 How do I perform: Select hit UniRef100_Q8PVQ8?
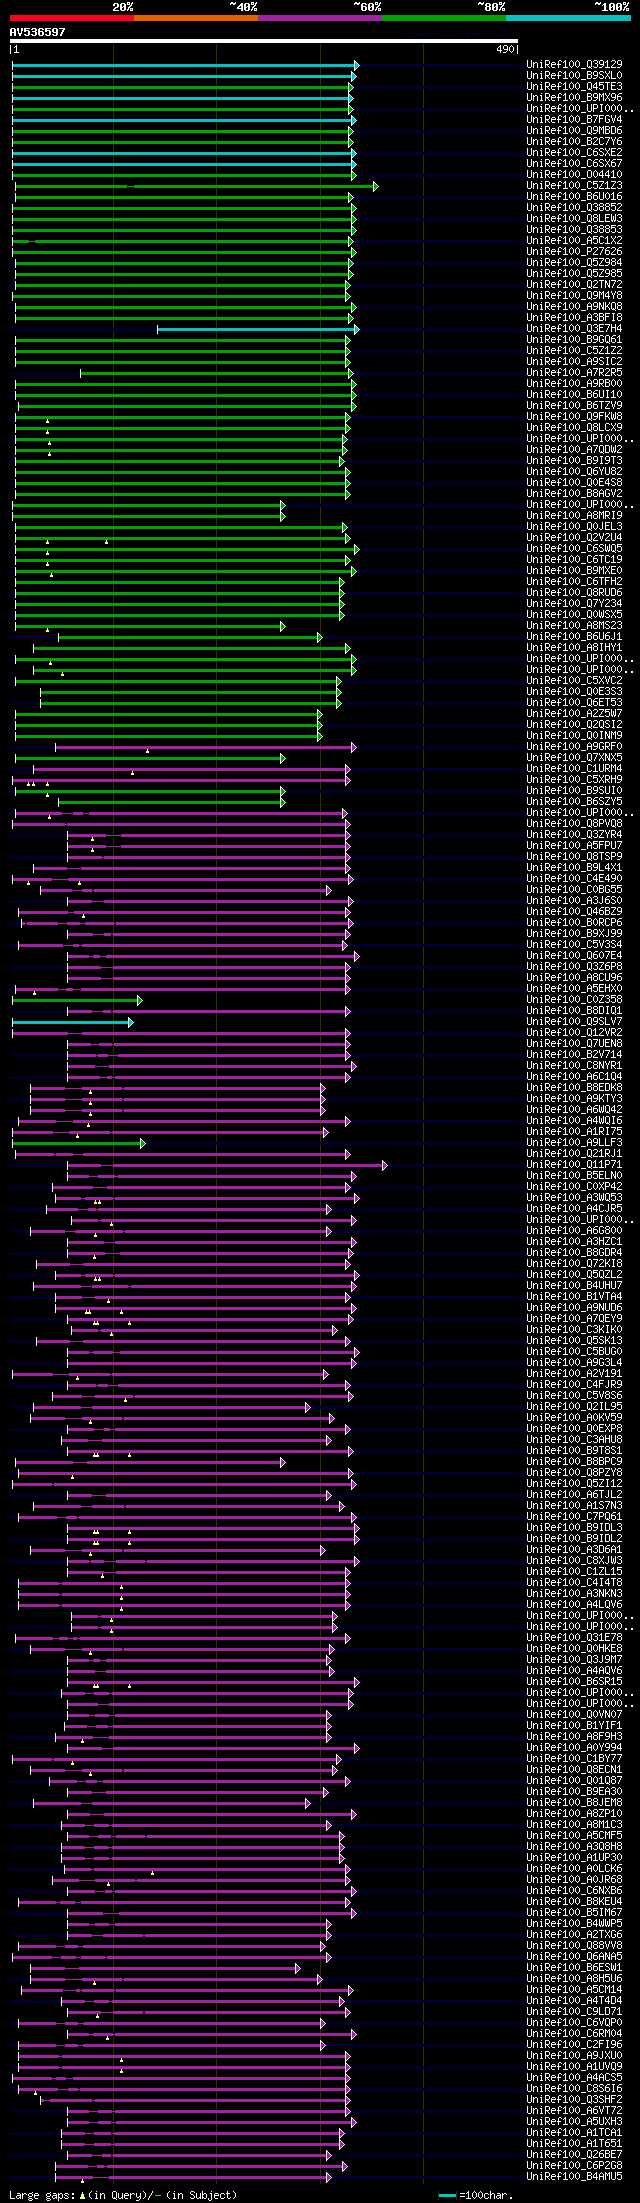click(x=575, y=824)
